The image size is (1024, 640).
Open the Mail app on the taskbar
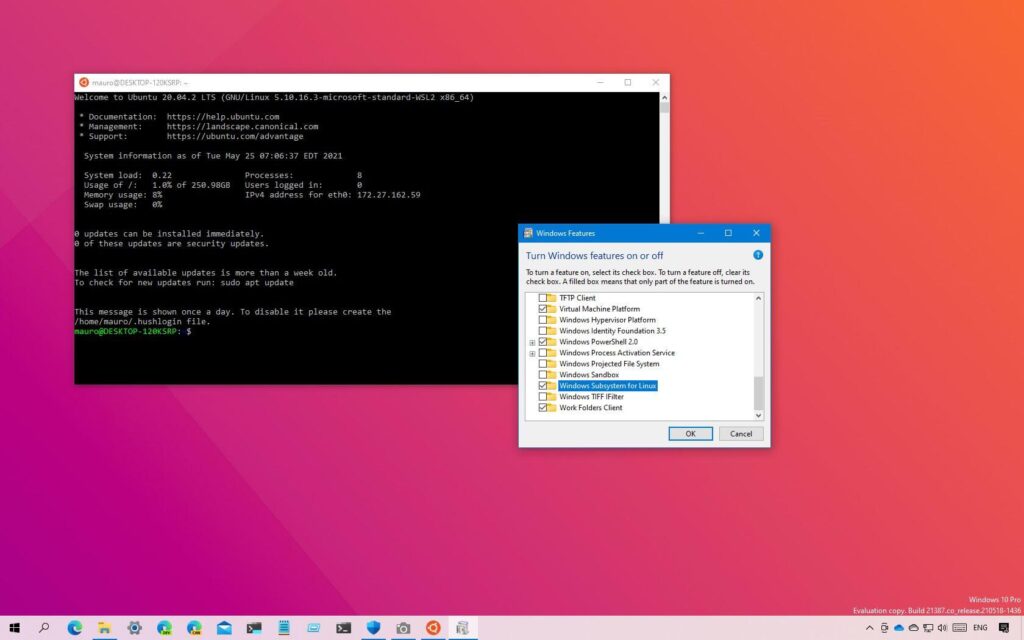point(224,628)
